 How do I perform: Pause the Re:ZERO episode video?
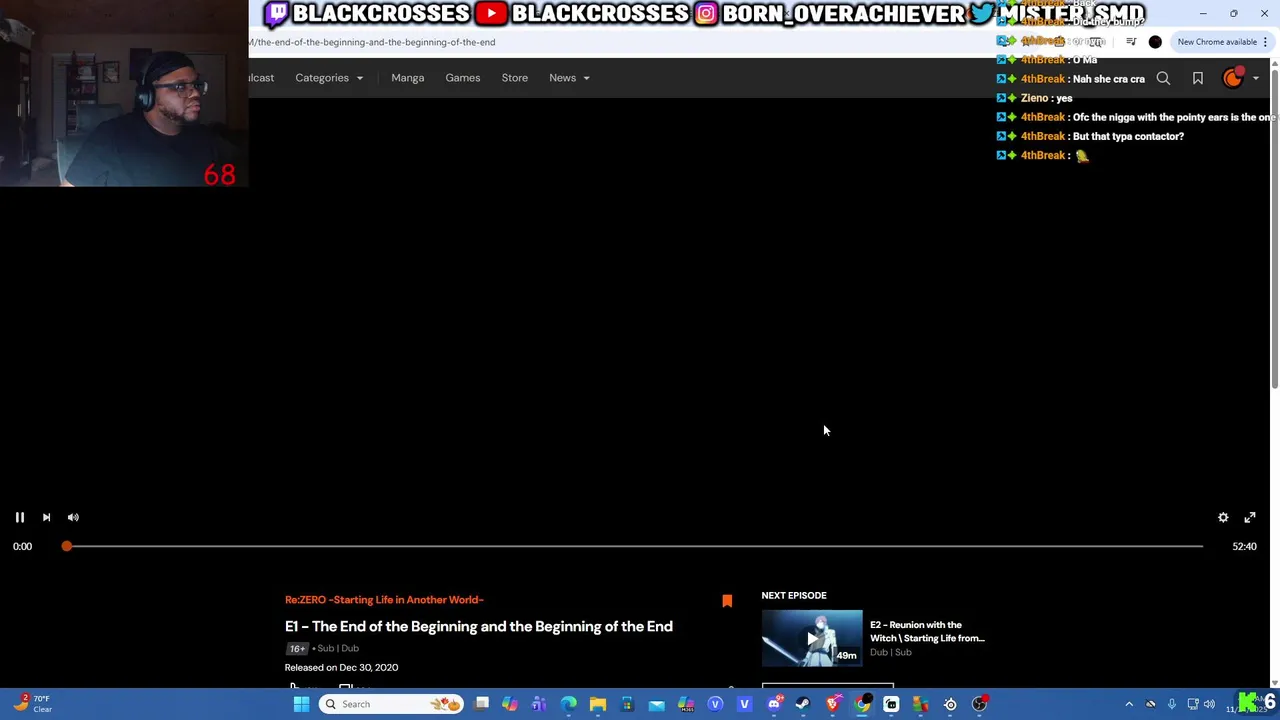[x=19, y=517]
